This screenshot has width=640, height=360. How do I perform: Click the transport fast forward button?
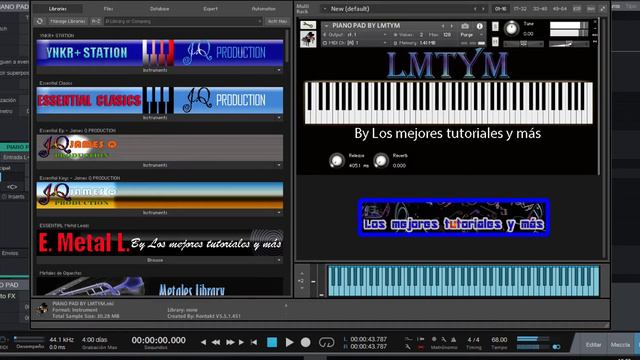230,342
